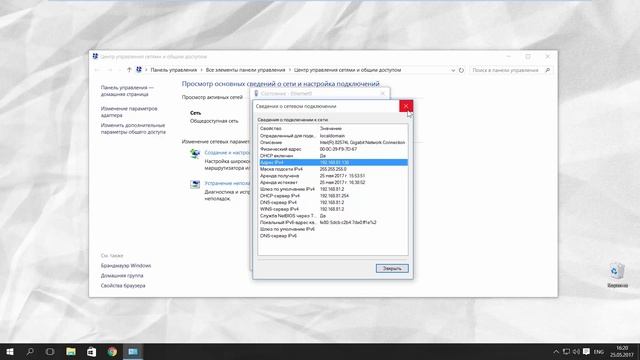Open Task View from the taskbar
This screenshot has width=640, height=360.
(50, 351)
